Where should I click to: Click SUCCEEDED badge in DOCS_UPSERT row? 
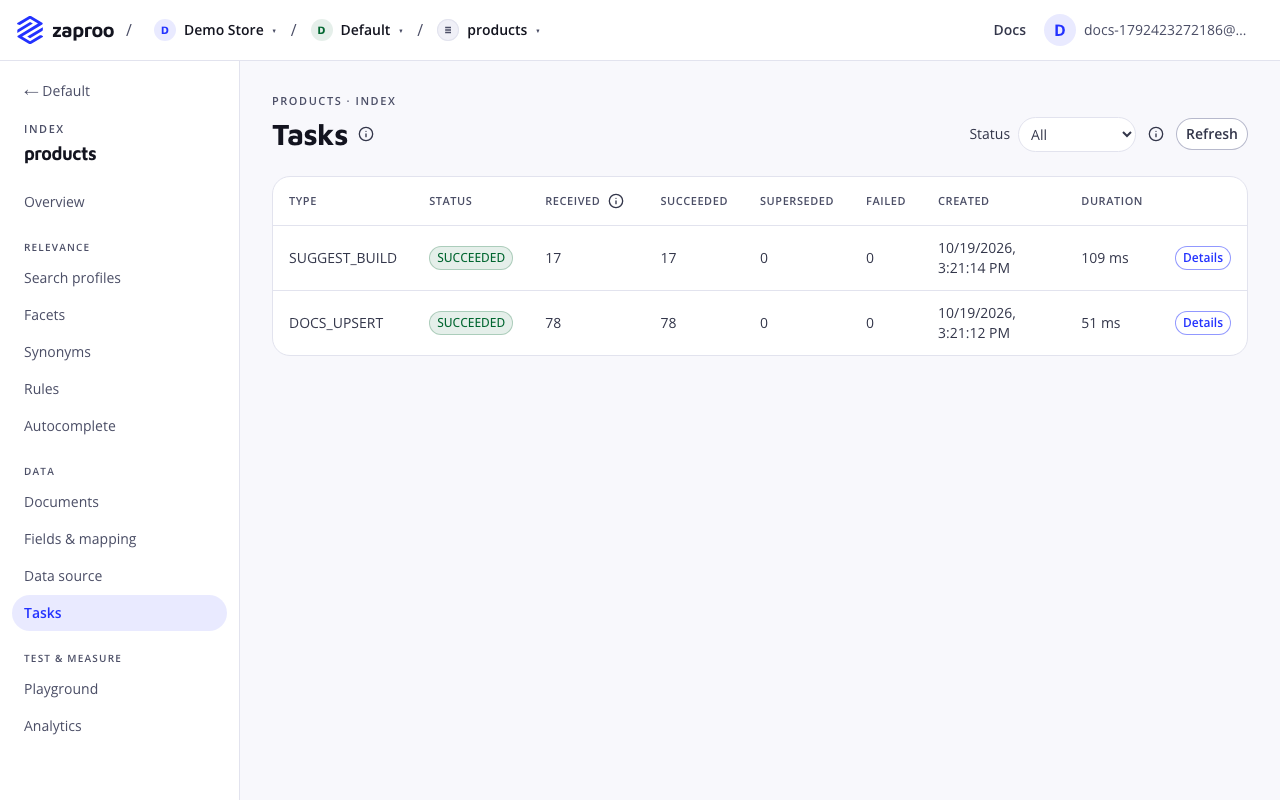pyautogui.click(x=471, y=323)
